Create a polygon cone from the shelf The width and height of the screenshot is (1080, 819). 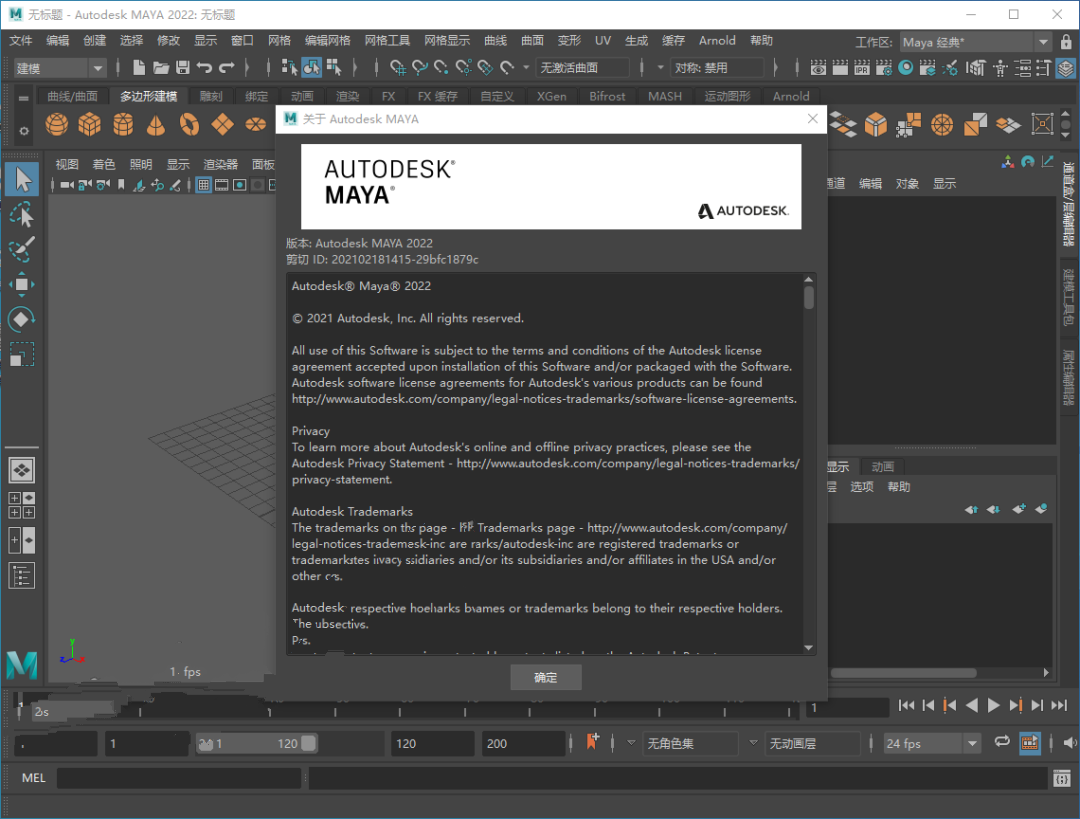click(x=156, y=125)
